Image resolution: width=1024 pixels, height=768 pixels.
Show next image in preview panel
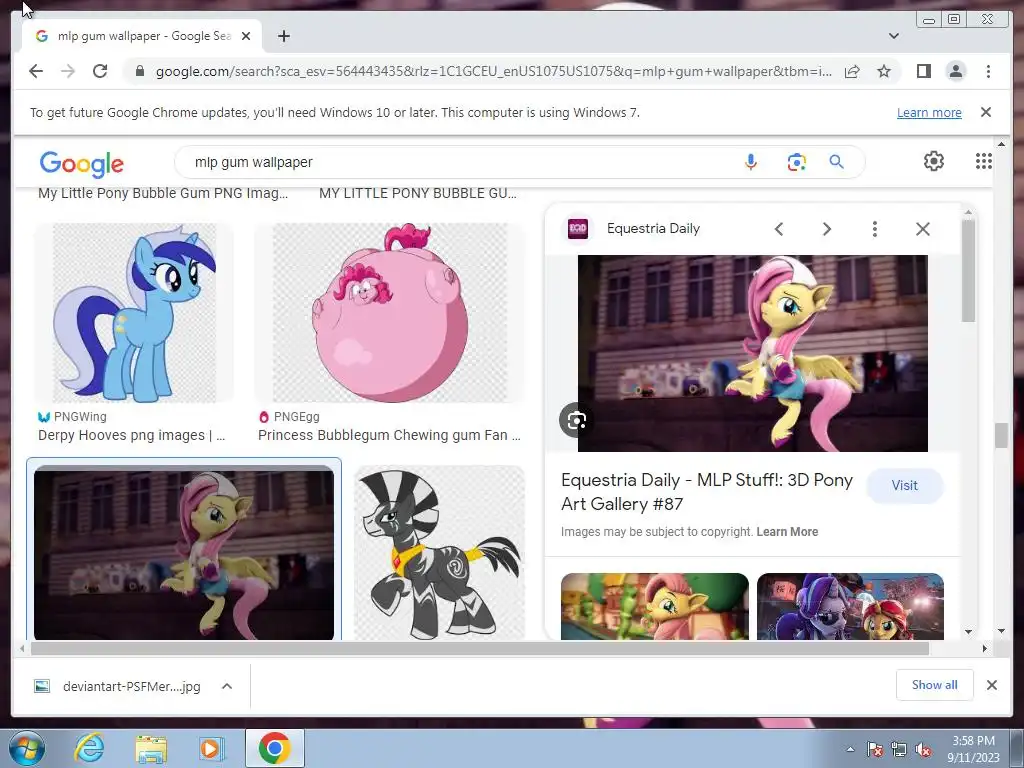click(x=827, y=229)
